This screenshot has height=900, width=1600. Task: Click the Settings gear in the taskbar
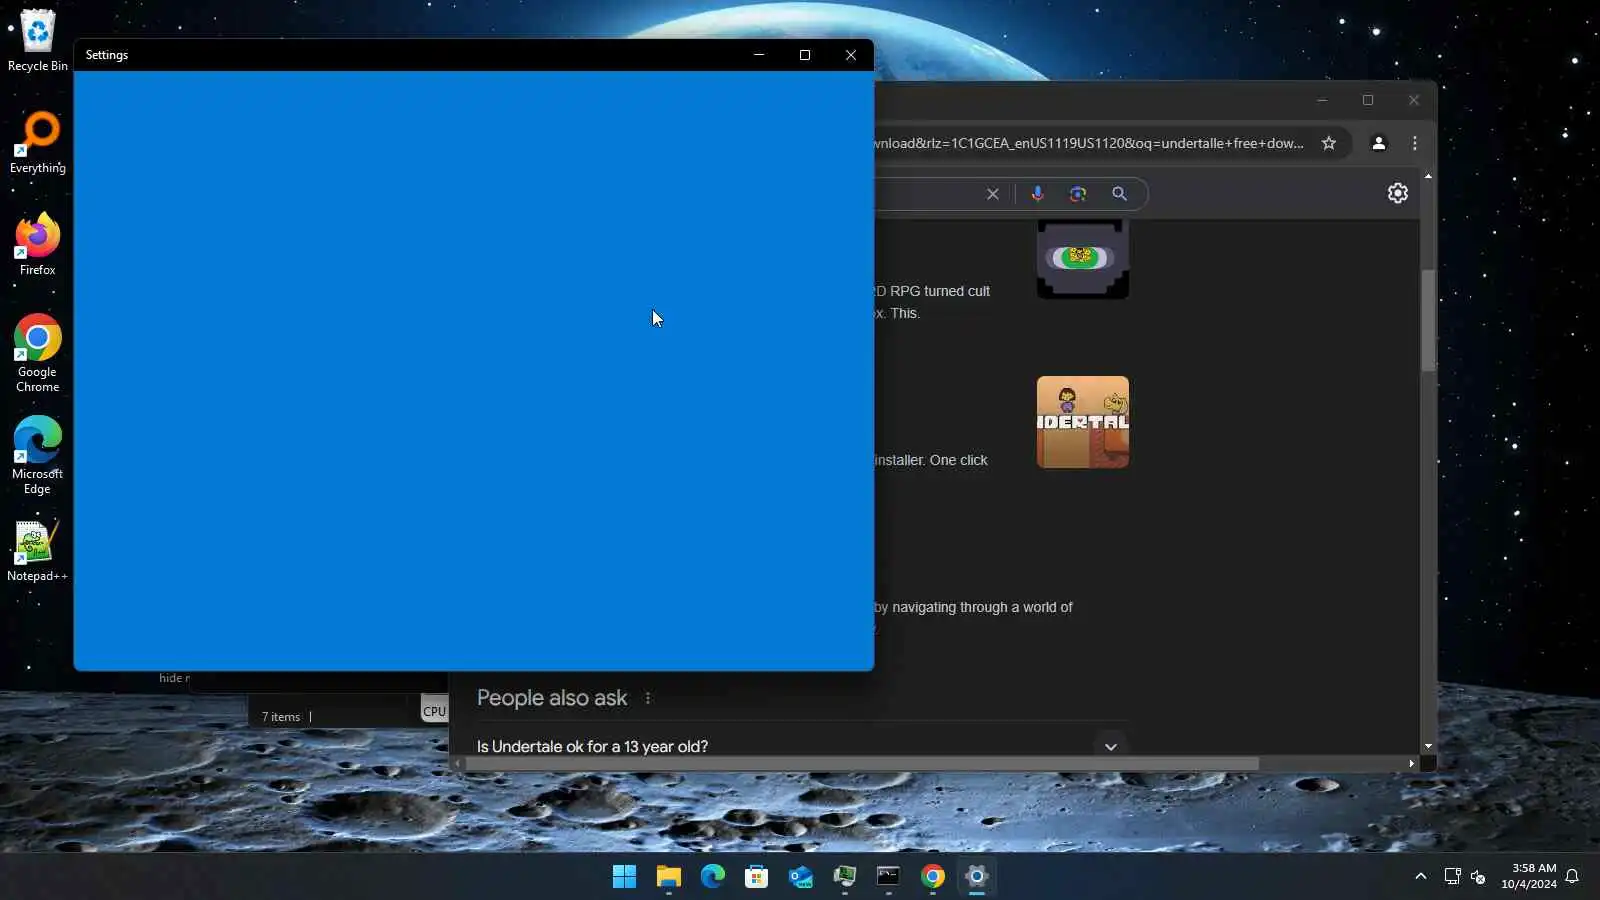(x=977, y=877)
